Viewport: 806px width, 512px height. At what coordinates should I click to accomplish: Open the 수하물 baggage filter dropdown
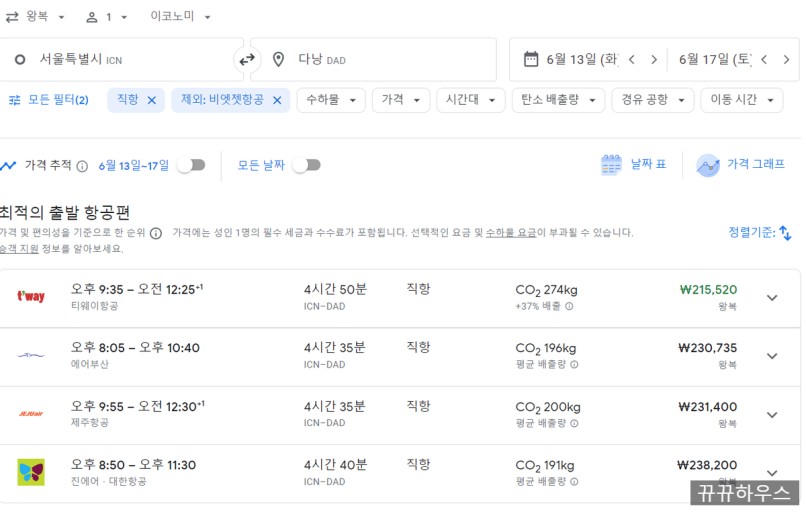pyautogui.click(x=331, y=100)
